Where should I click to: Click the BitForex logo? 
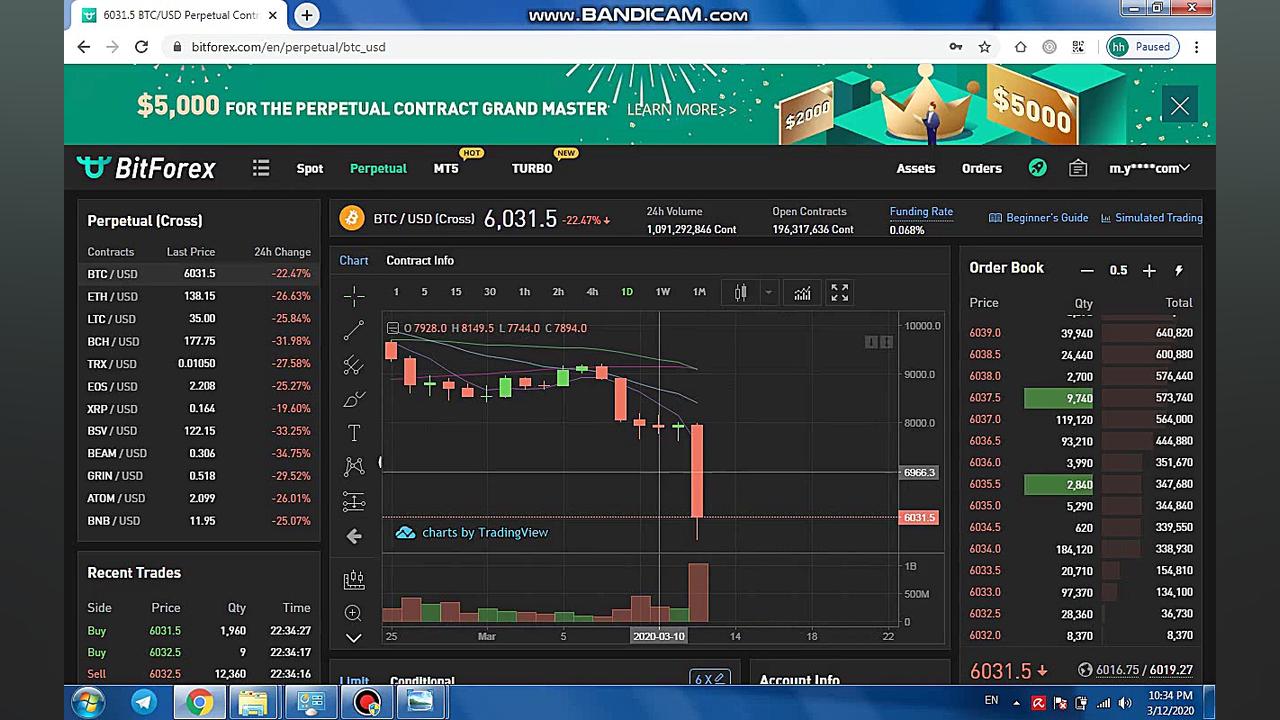tap(146, 168)
